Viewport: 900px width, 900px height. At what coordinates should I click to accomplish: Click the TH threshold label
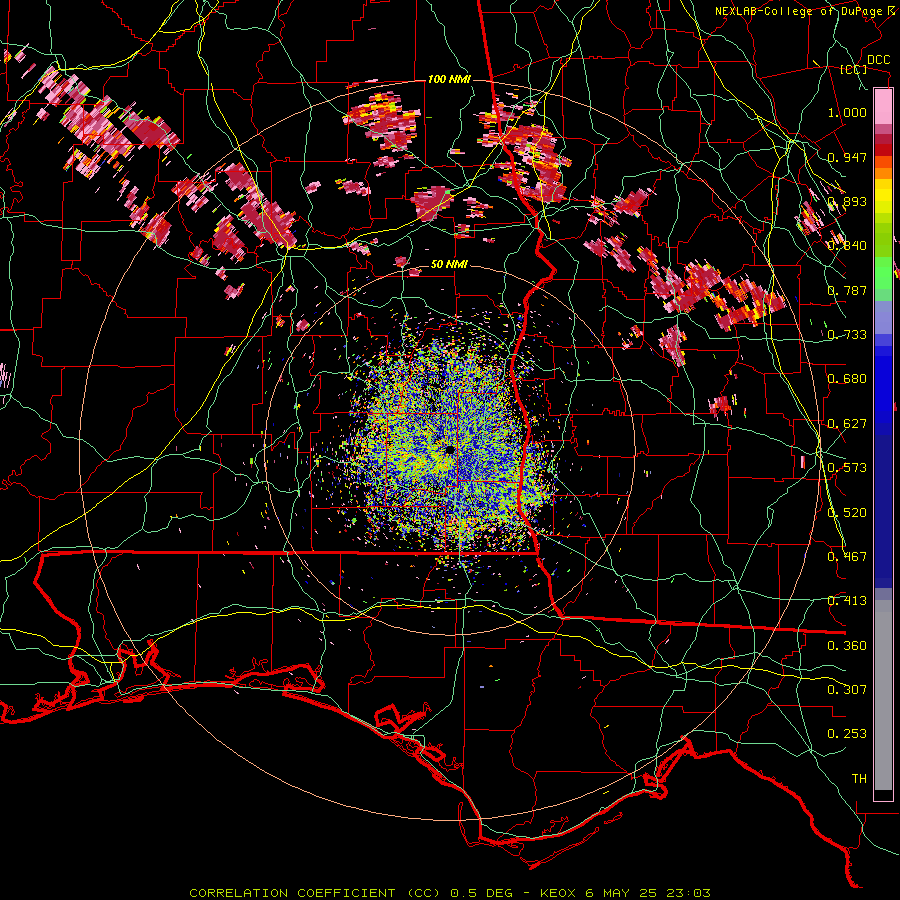(x=859, y=779)
